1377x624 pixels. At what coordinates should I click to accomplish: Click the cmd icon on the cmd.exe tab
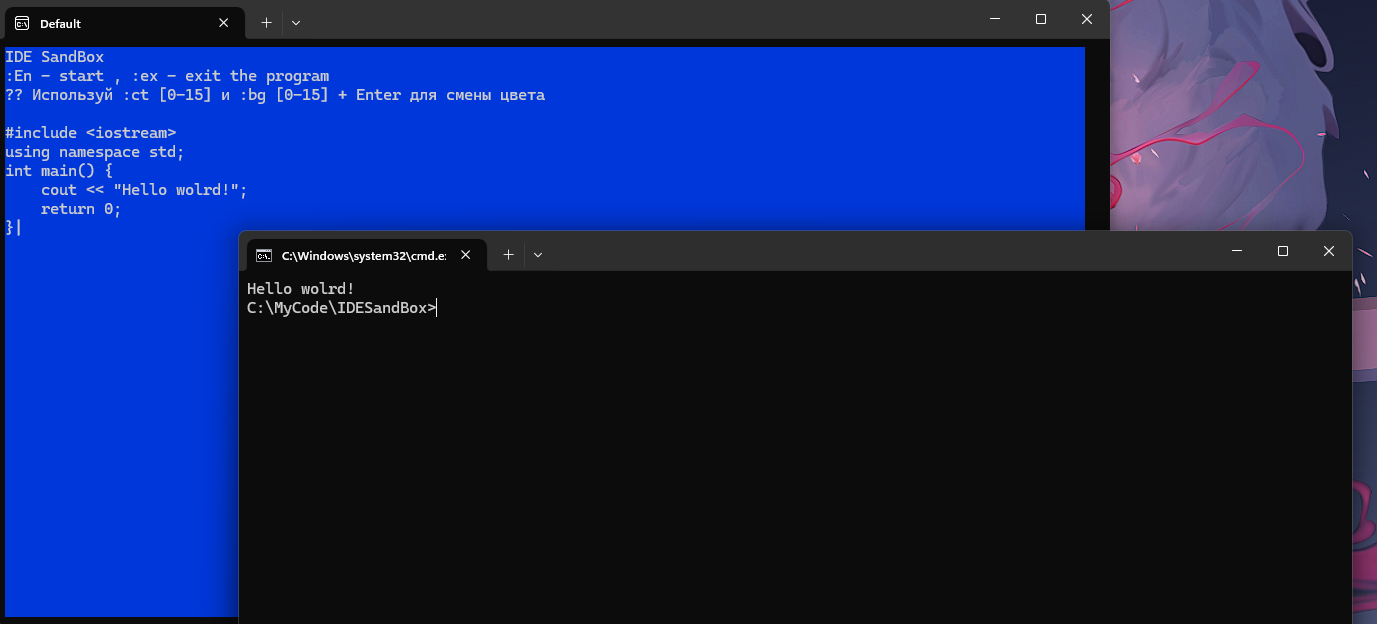pos(263,254)
